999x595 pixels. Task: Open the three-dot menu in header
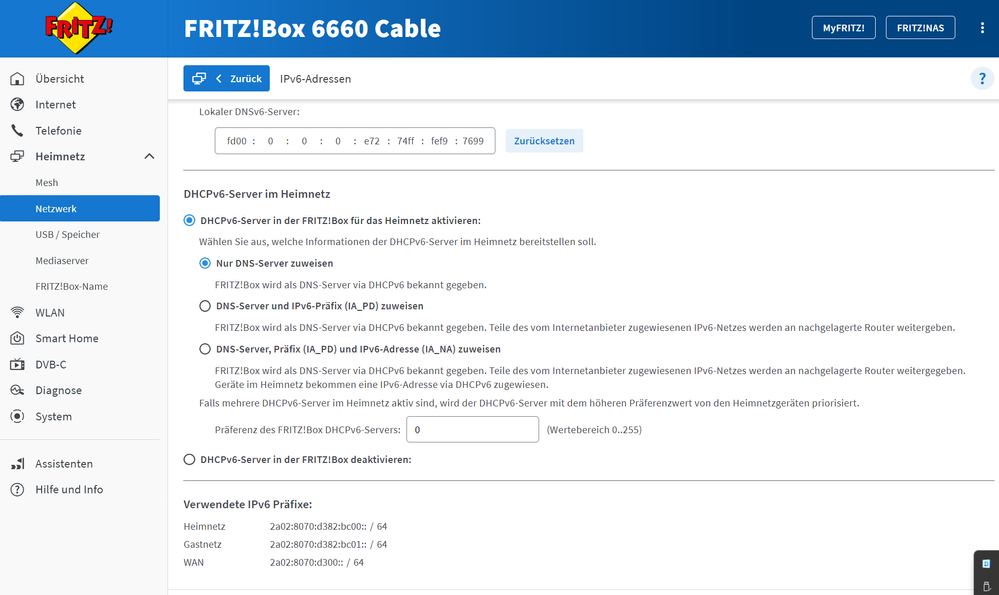982,28
